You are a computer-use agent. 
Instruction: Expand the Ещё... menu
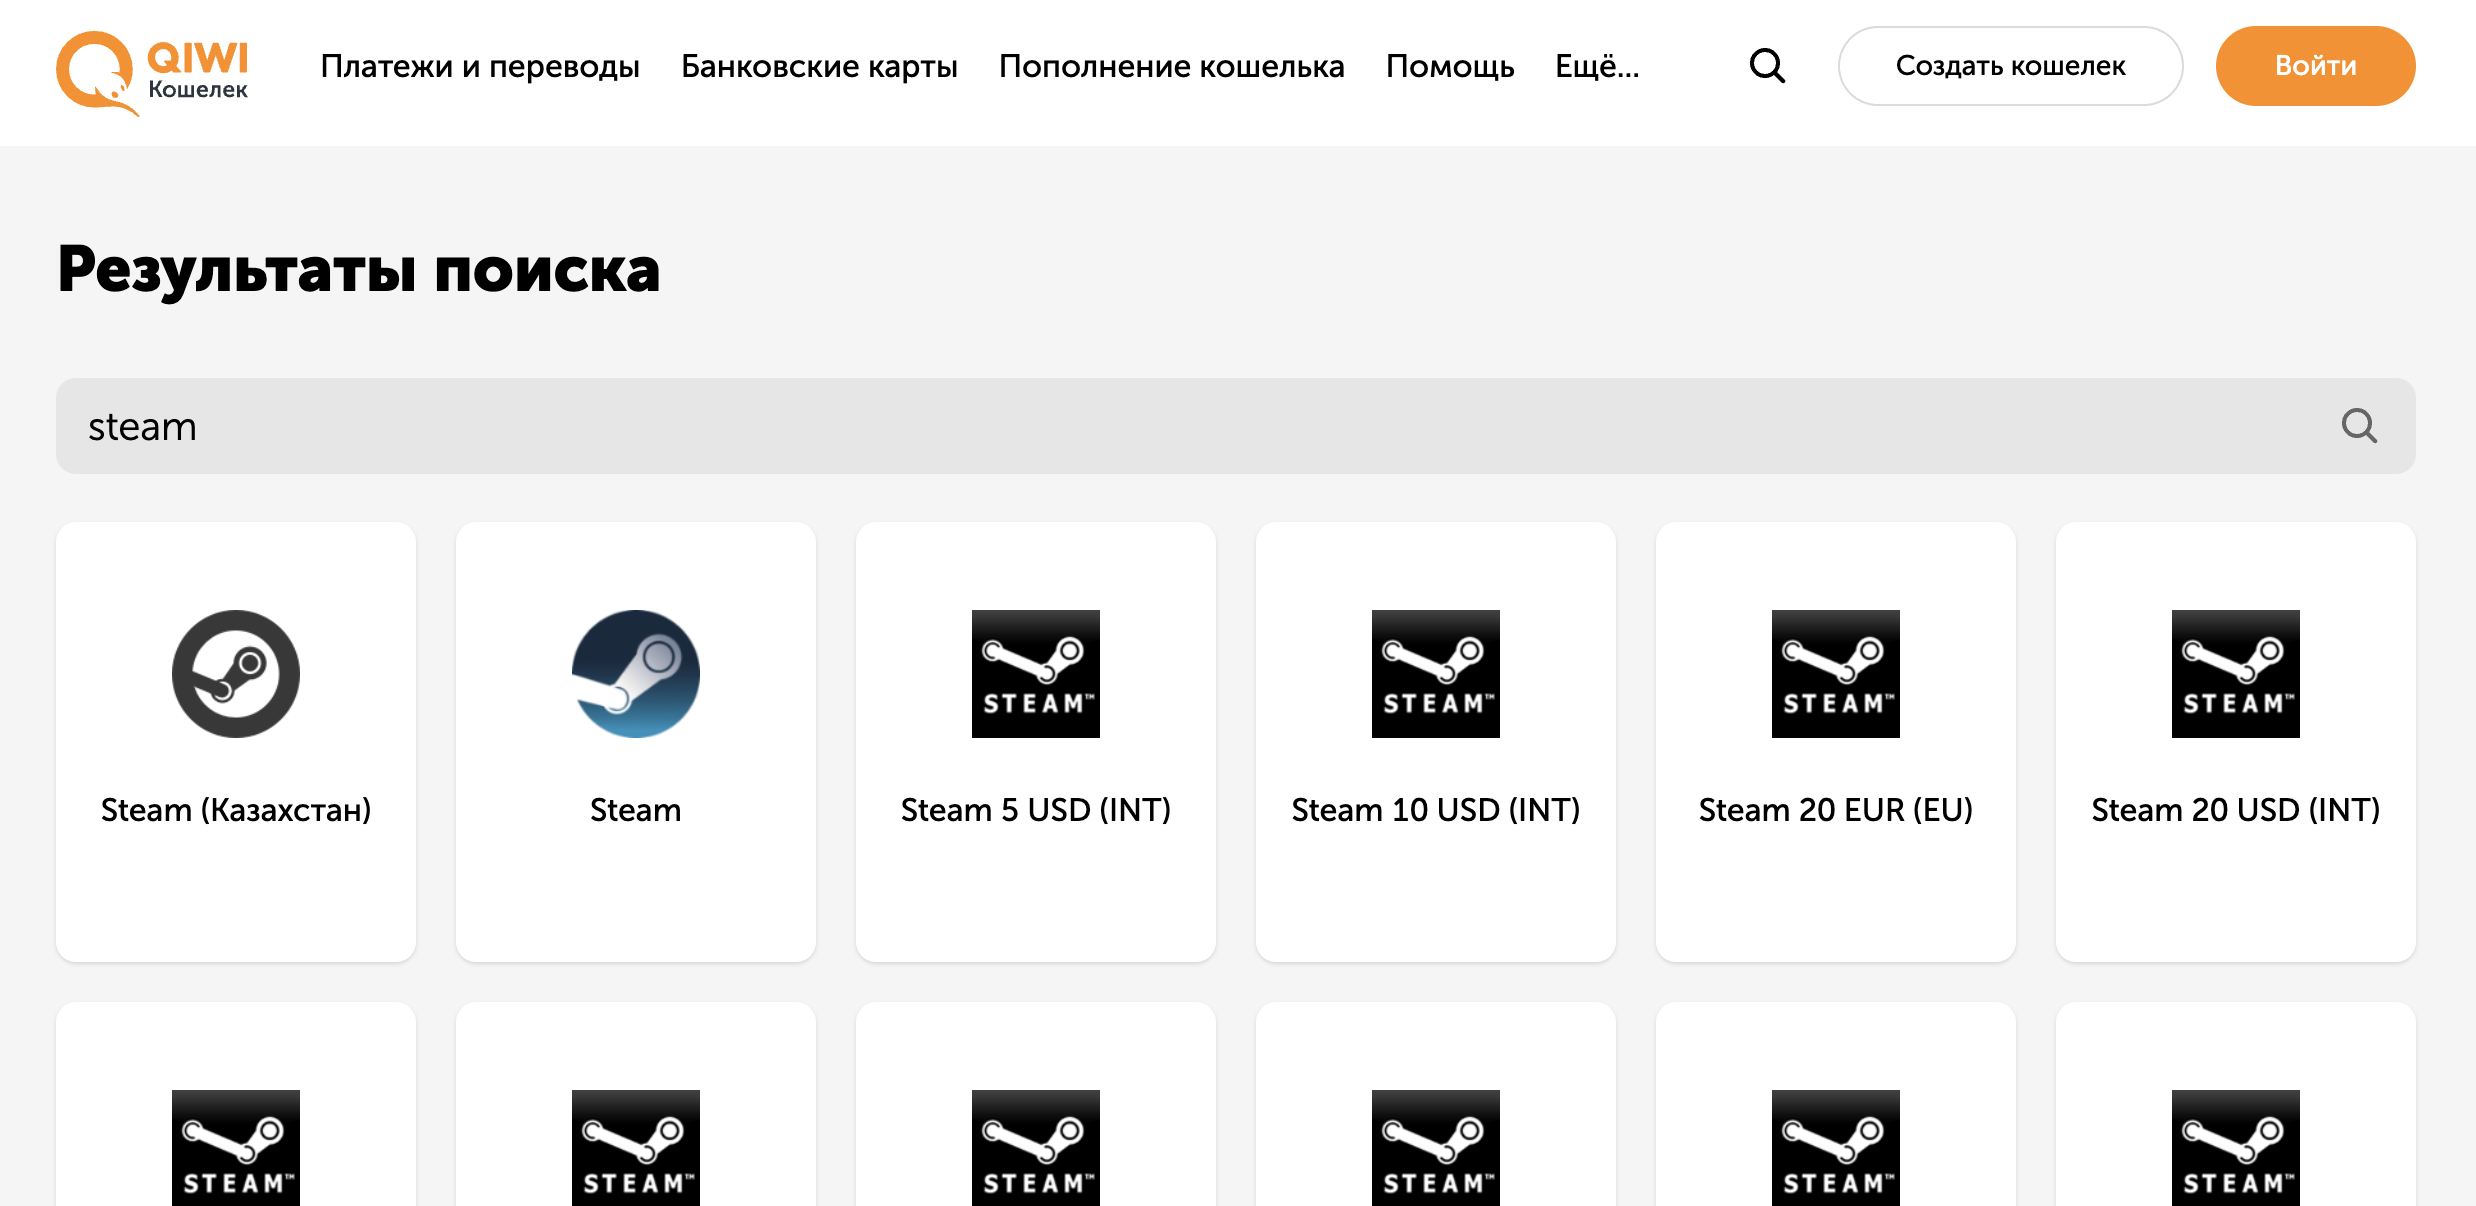[1597, 66]
